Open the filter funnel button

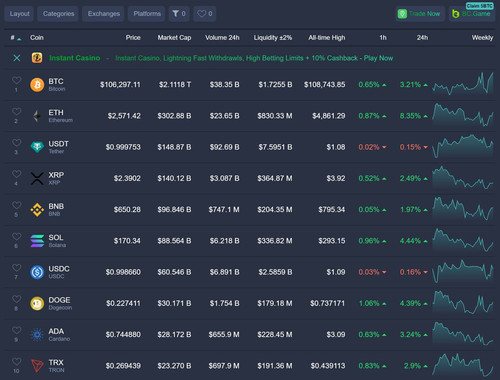[179, 14]
